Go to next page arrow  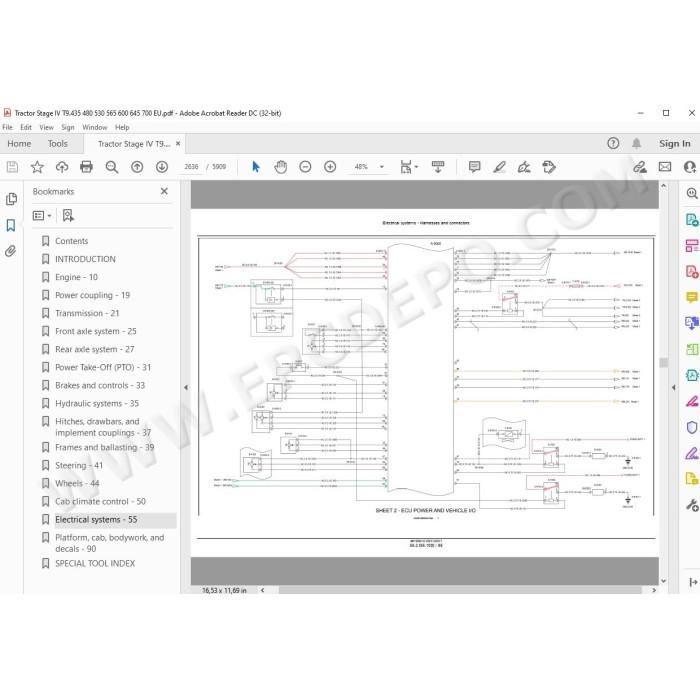162,167
